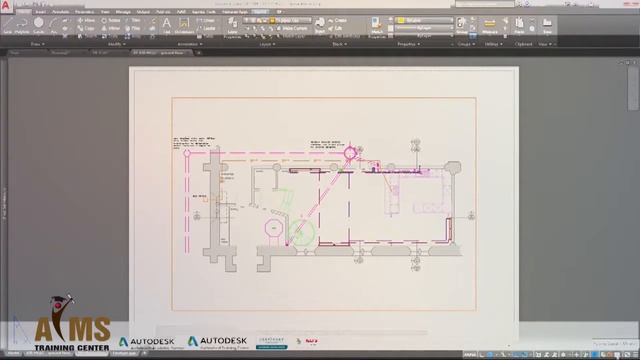
Task: Activate the Trim command
Action: (133, 20)
